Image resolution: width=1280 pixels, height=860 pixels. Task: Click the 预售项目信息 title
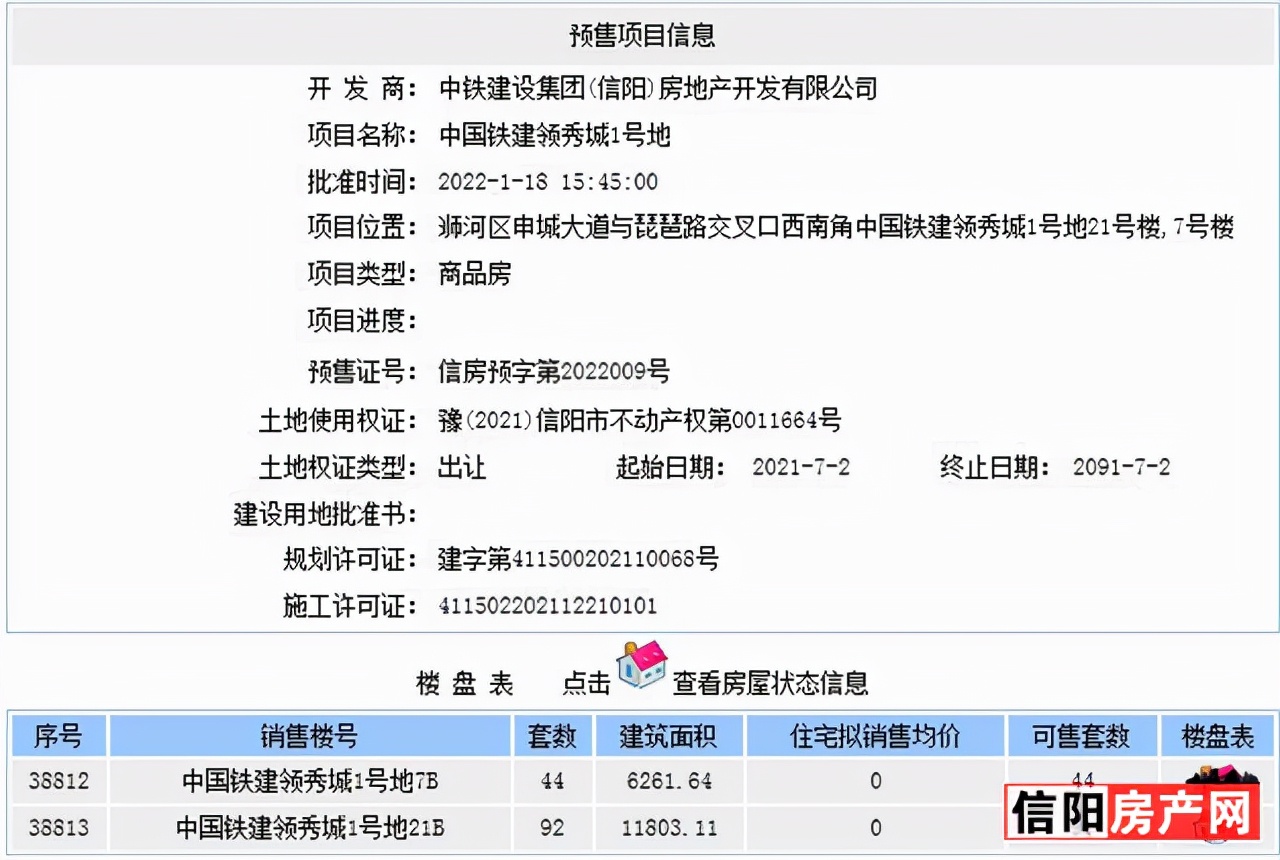643,37
